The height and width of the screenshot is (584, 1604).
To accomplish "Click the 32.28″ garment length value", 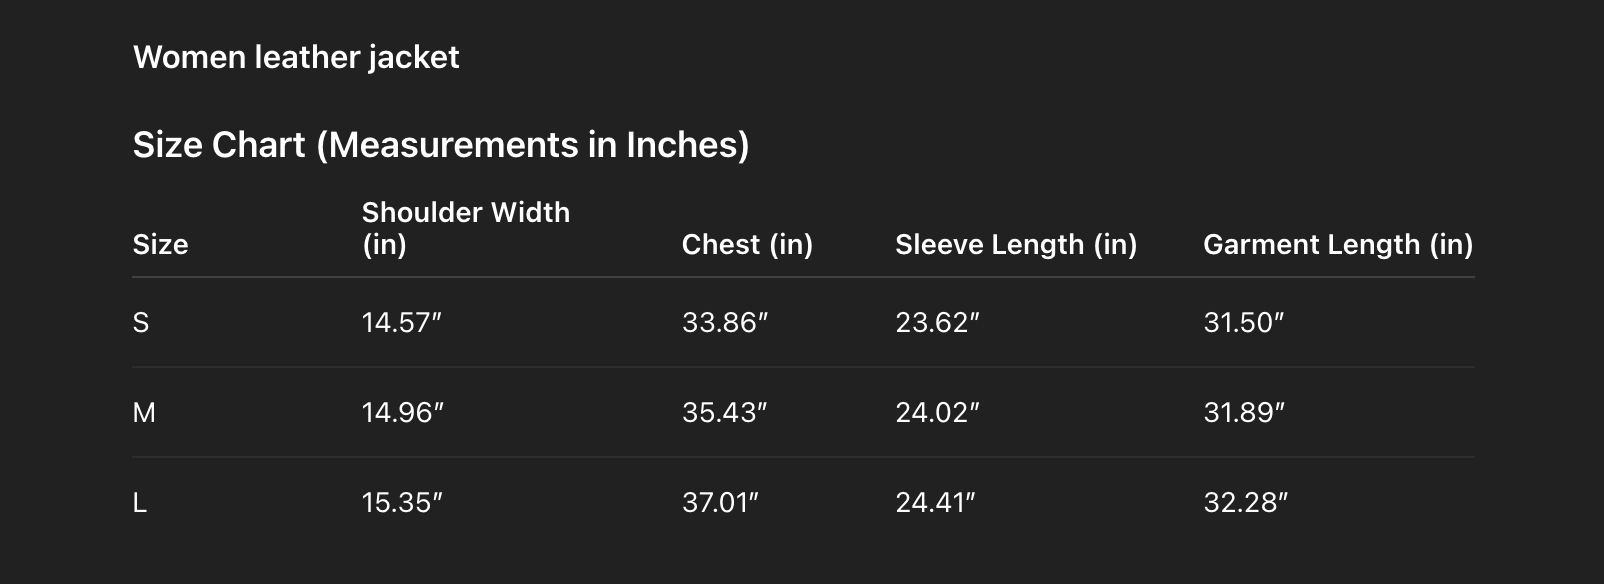I will click(x=1245, y=503).
